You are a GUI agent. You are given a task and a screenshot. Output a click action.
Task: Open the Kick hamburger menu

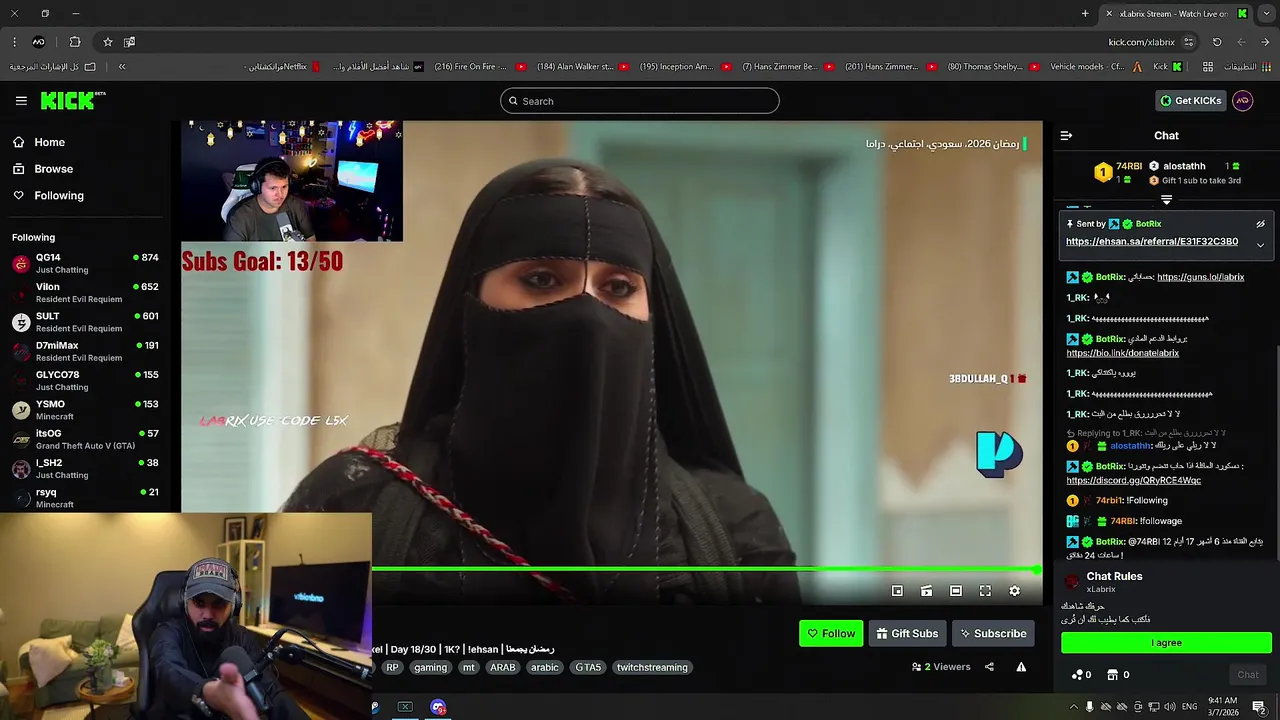[x=21, y=100]
